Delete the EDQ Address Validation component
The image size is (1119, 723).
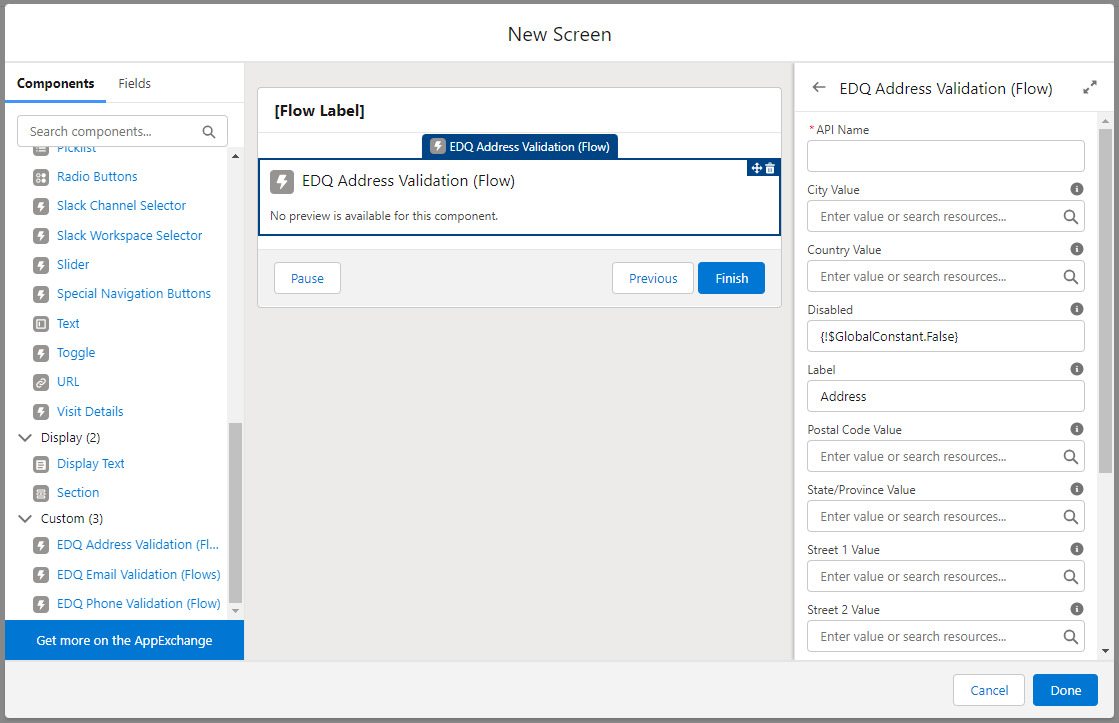click(770, 168)
